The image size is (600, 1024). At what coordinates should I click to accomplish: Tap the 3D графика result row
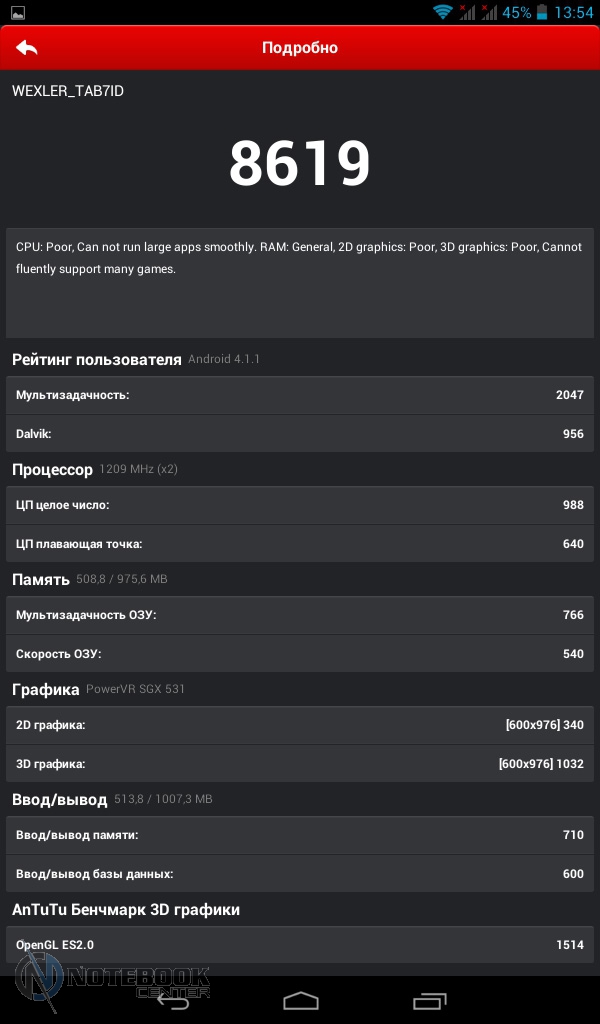pyautogui.click(x=300, y=764)
